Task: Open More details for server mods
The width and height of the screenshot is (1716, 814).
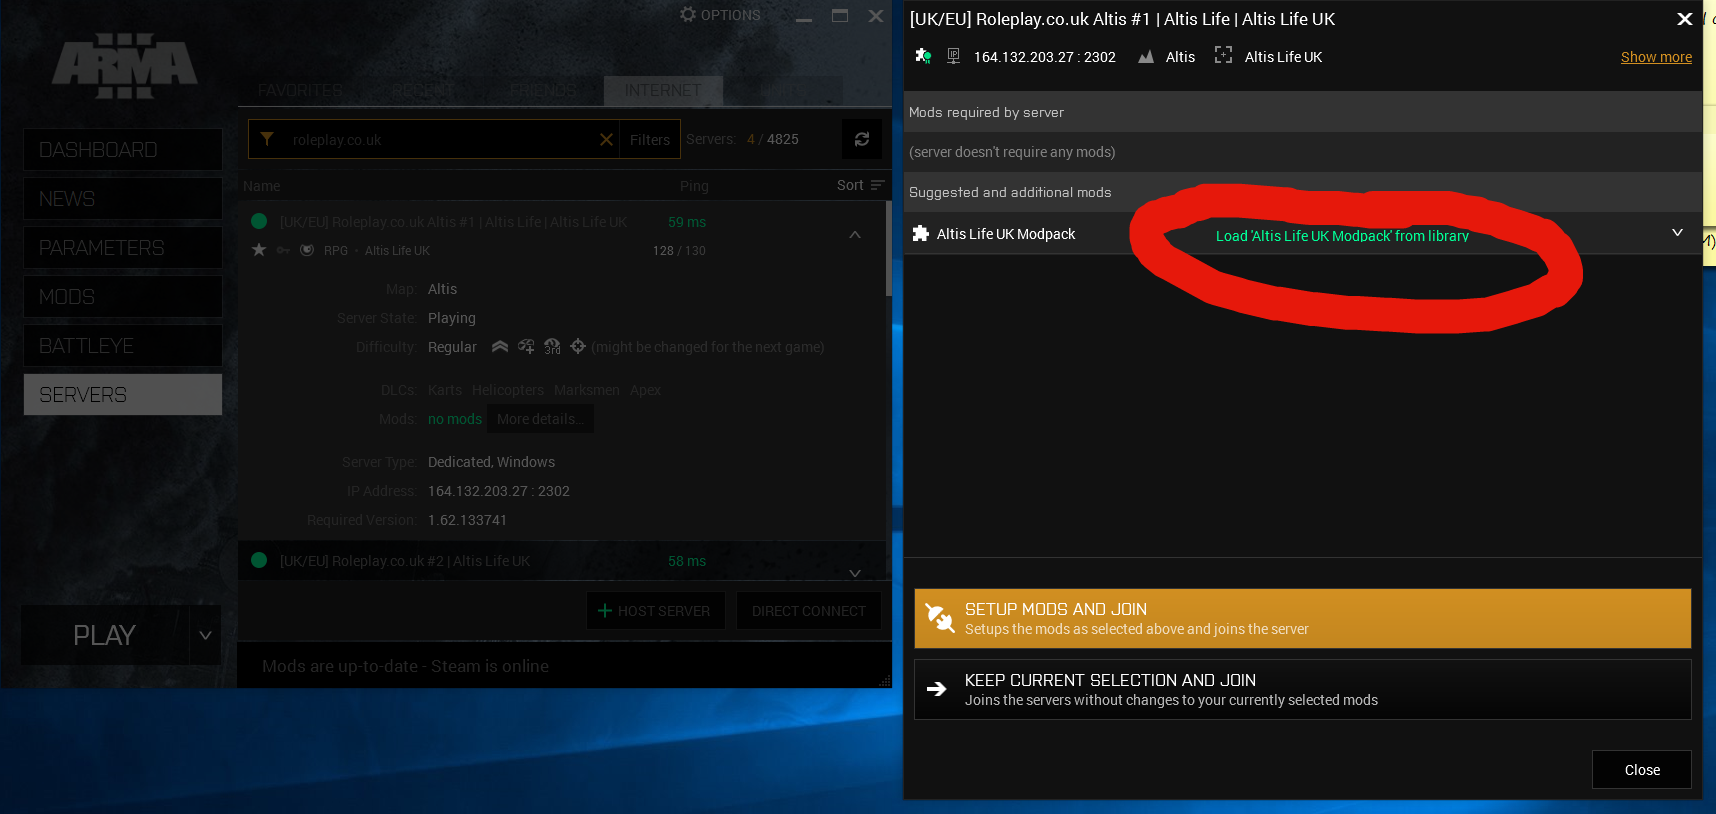Action: coord(541,419)
